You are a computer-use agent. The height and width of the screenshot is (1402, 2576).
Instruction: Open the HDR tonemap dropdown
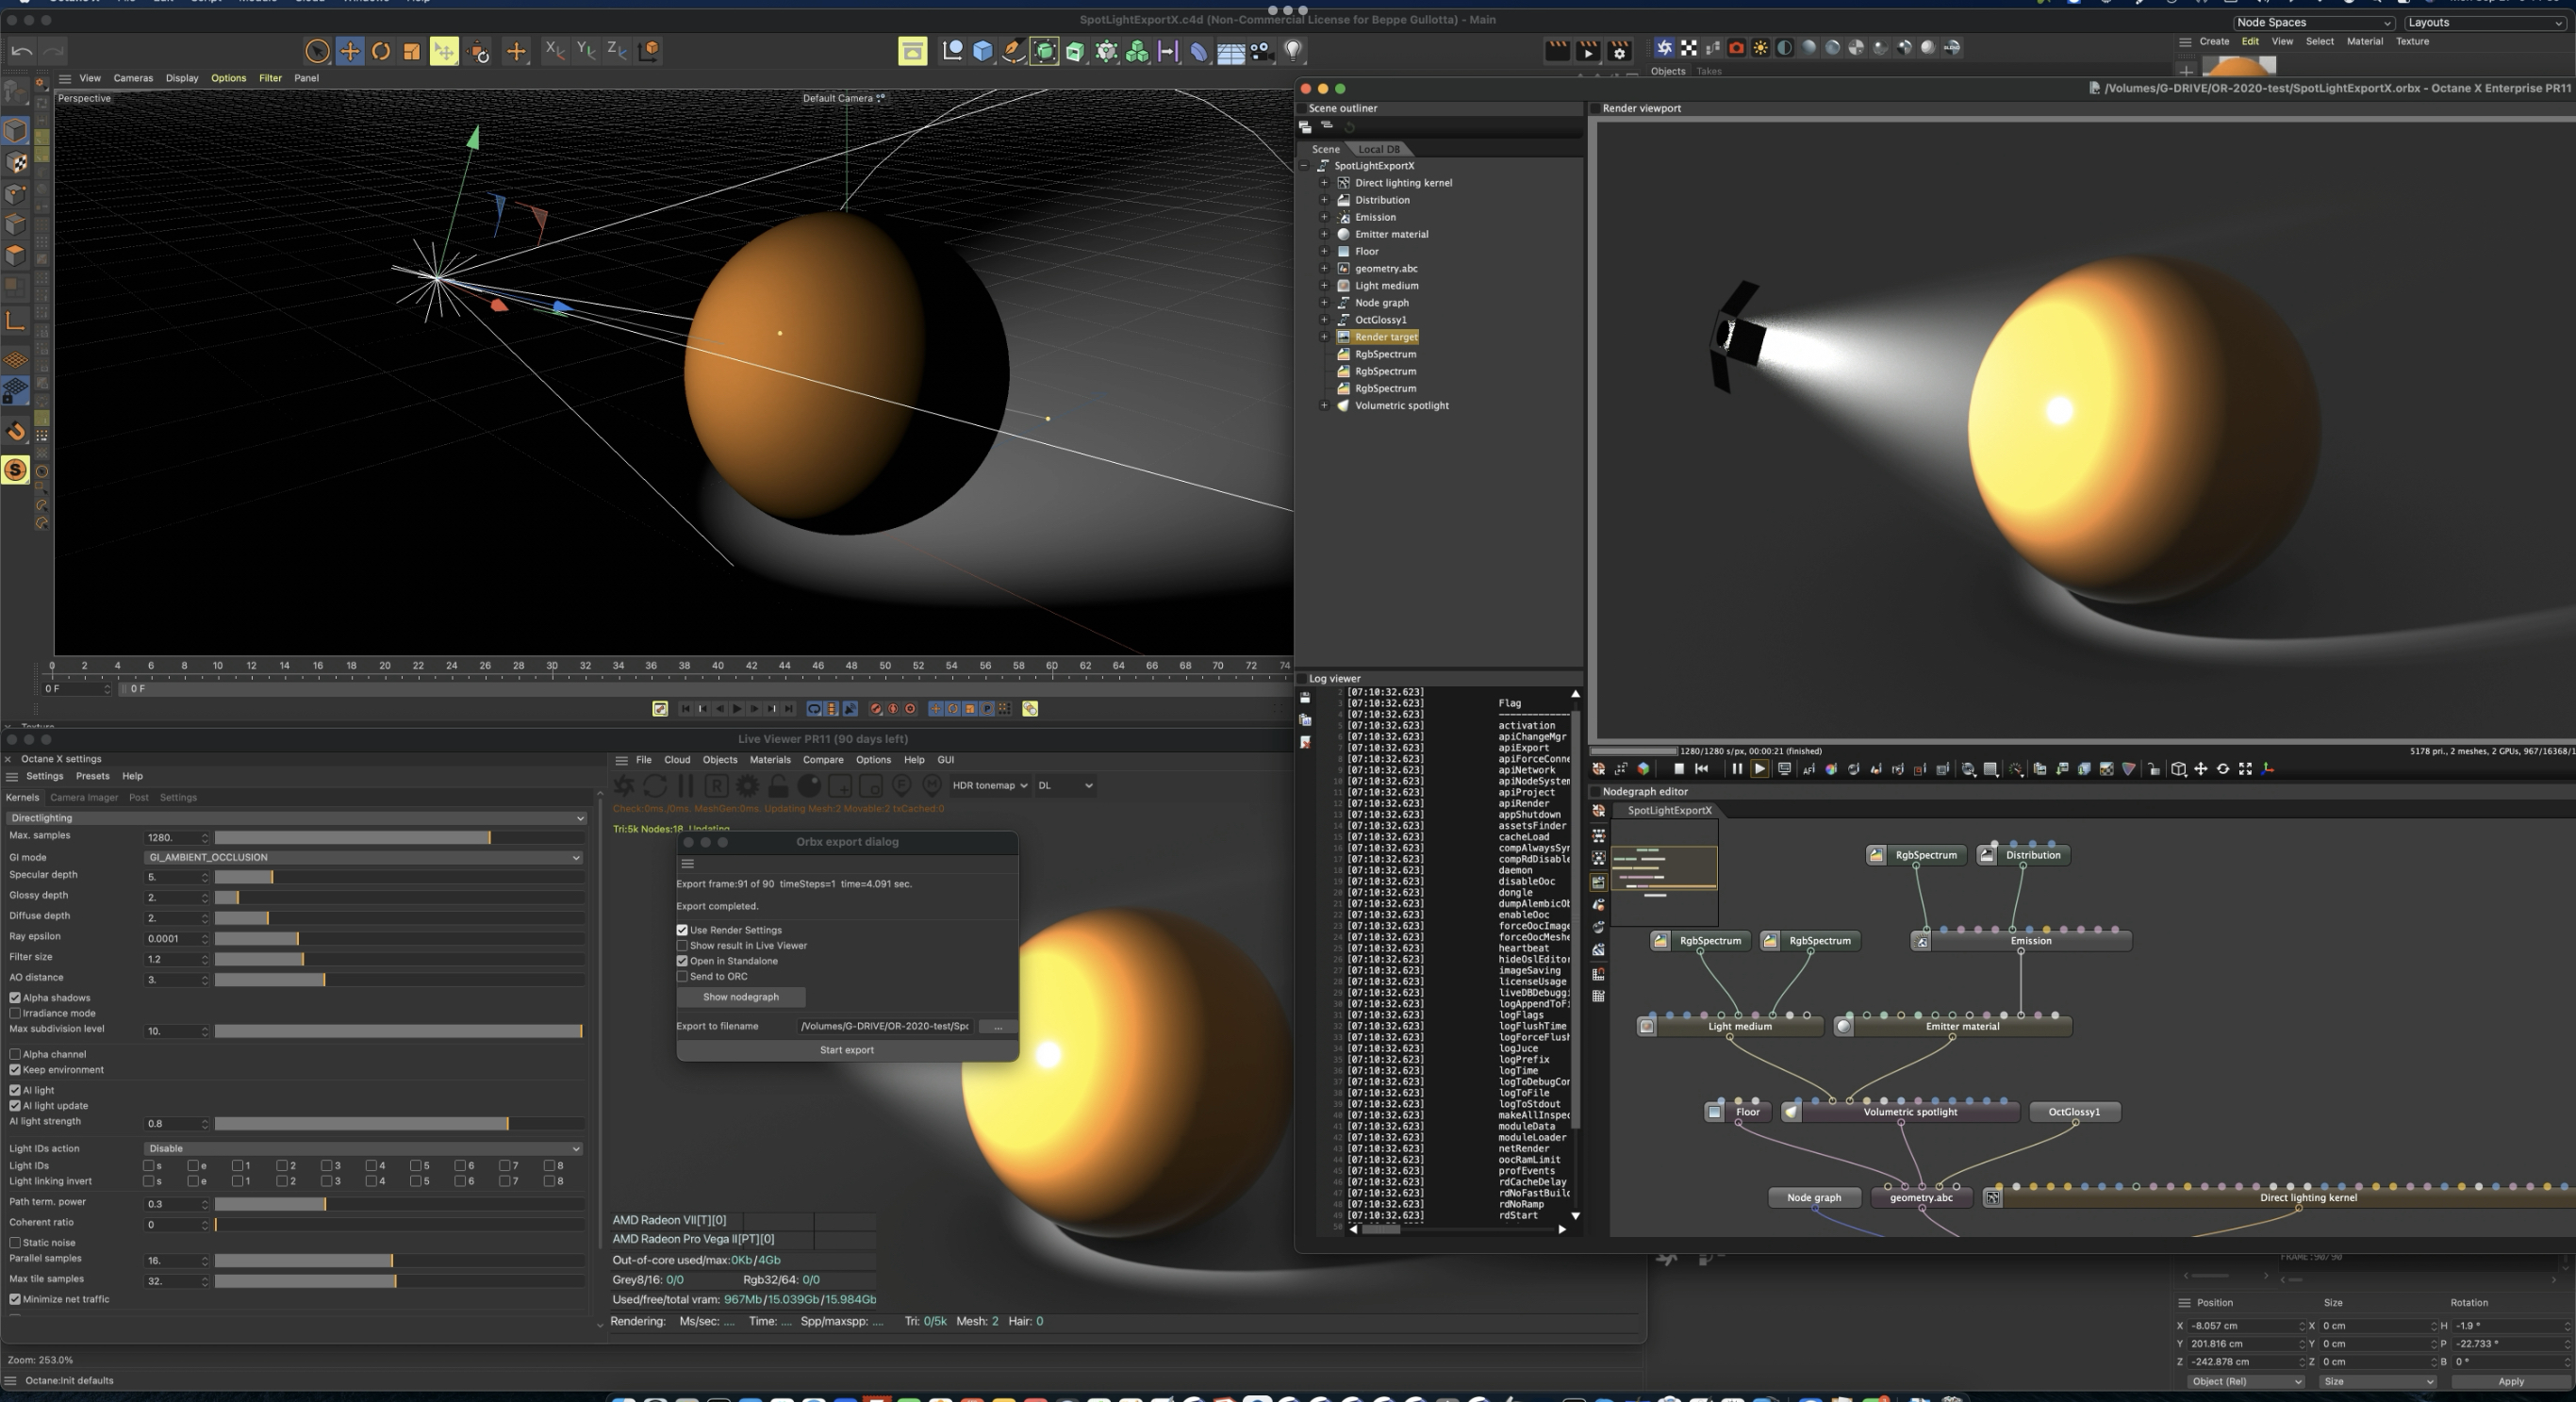(x=990, y=786)
